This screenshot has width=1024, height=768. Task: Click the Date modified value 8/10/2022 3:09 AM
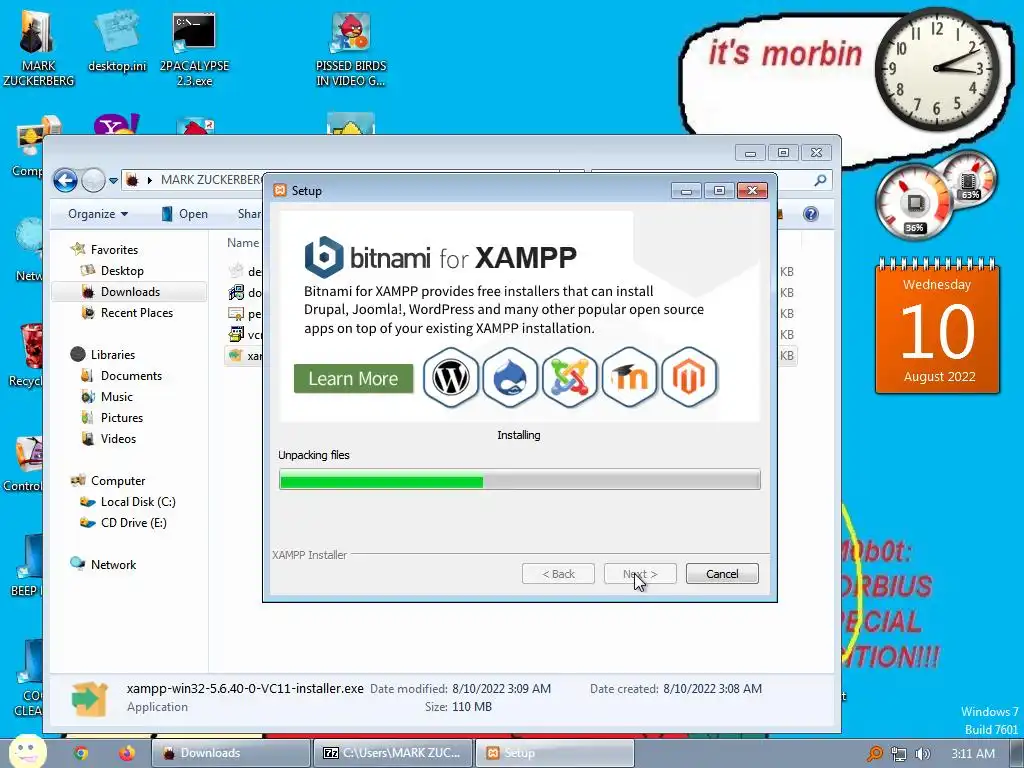[x=502, y=688]
